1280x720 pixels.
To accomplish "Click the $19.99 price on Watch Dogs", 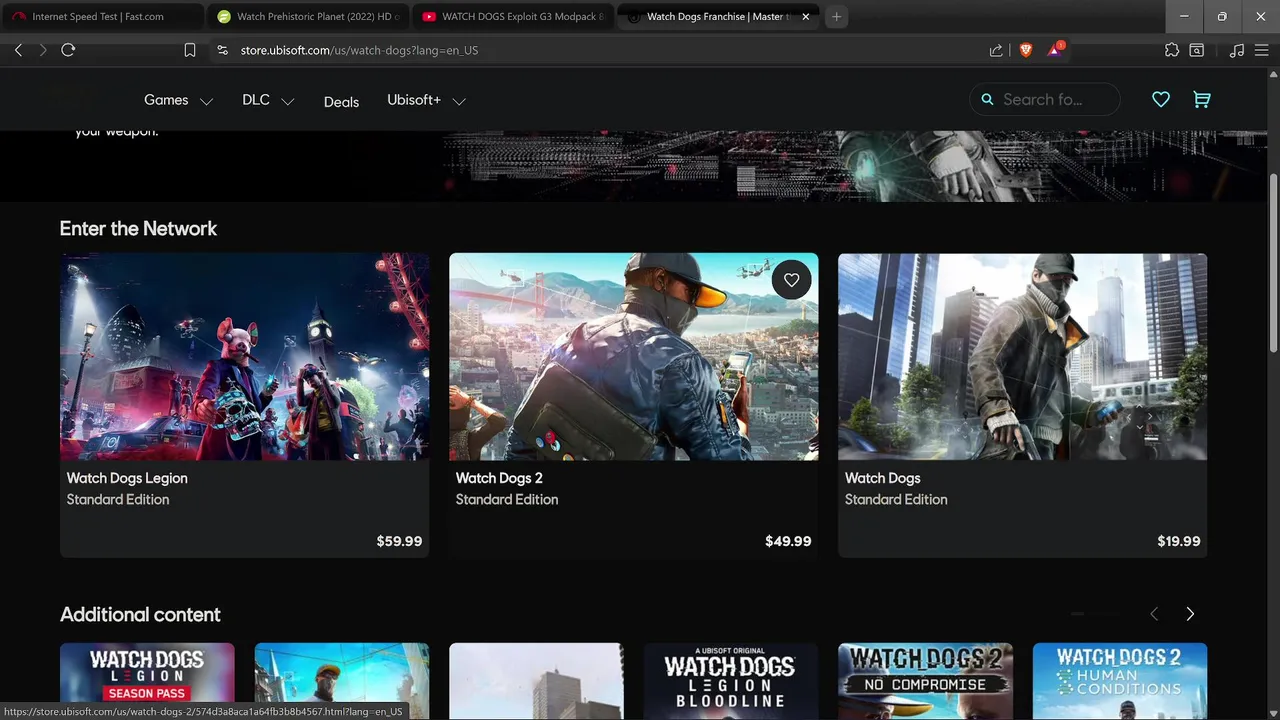I will pyautogui.click(x=1178, y=541).
